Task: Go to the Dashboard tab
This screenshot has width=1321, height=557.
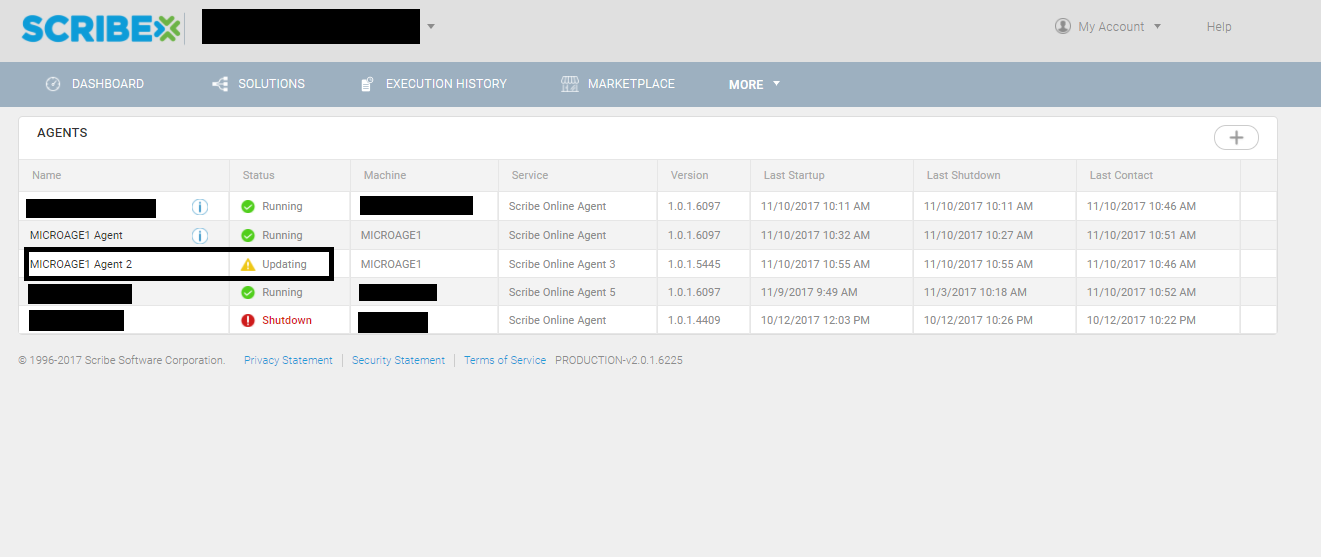Action: point(108,84)
